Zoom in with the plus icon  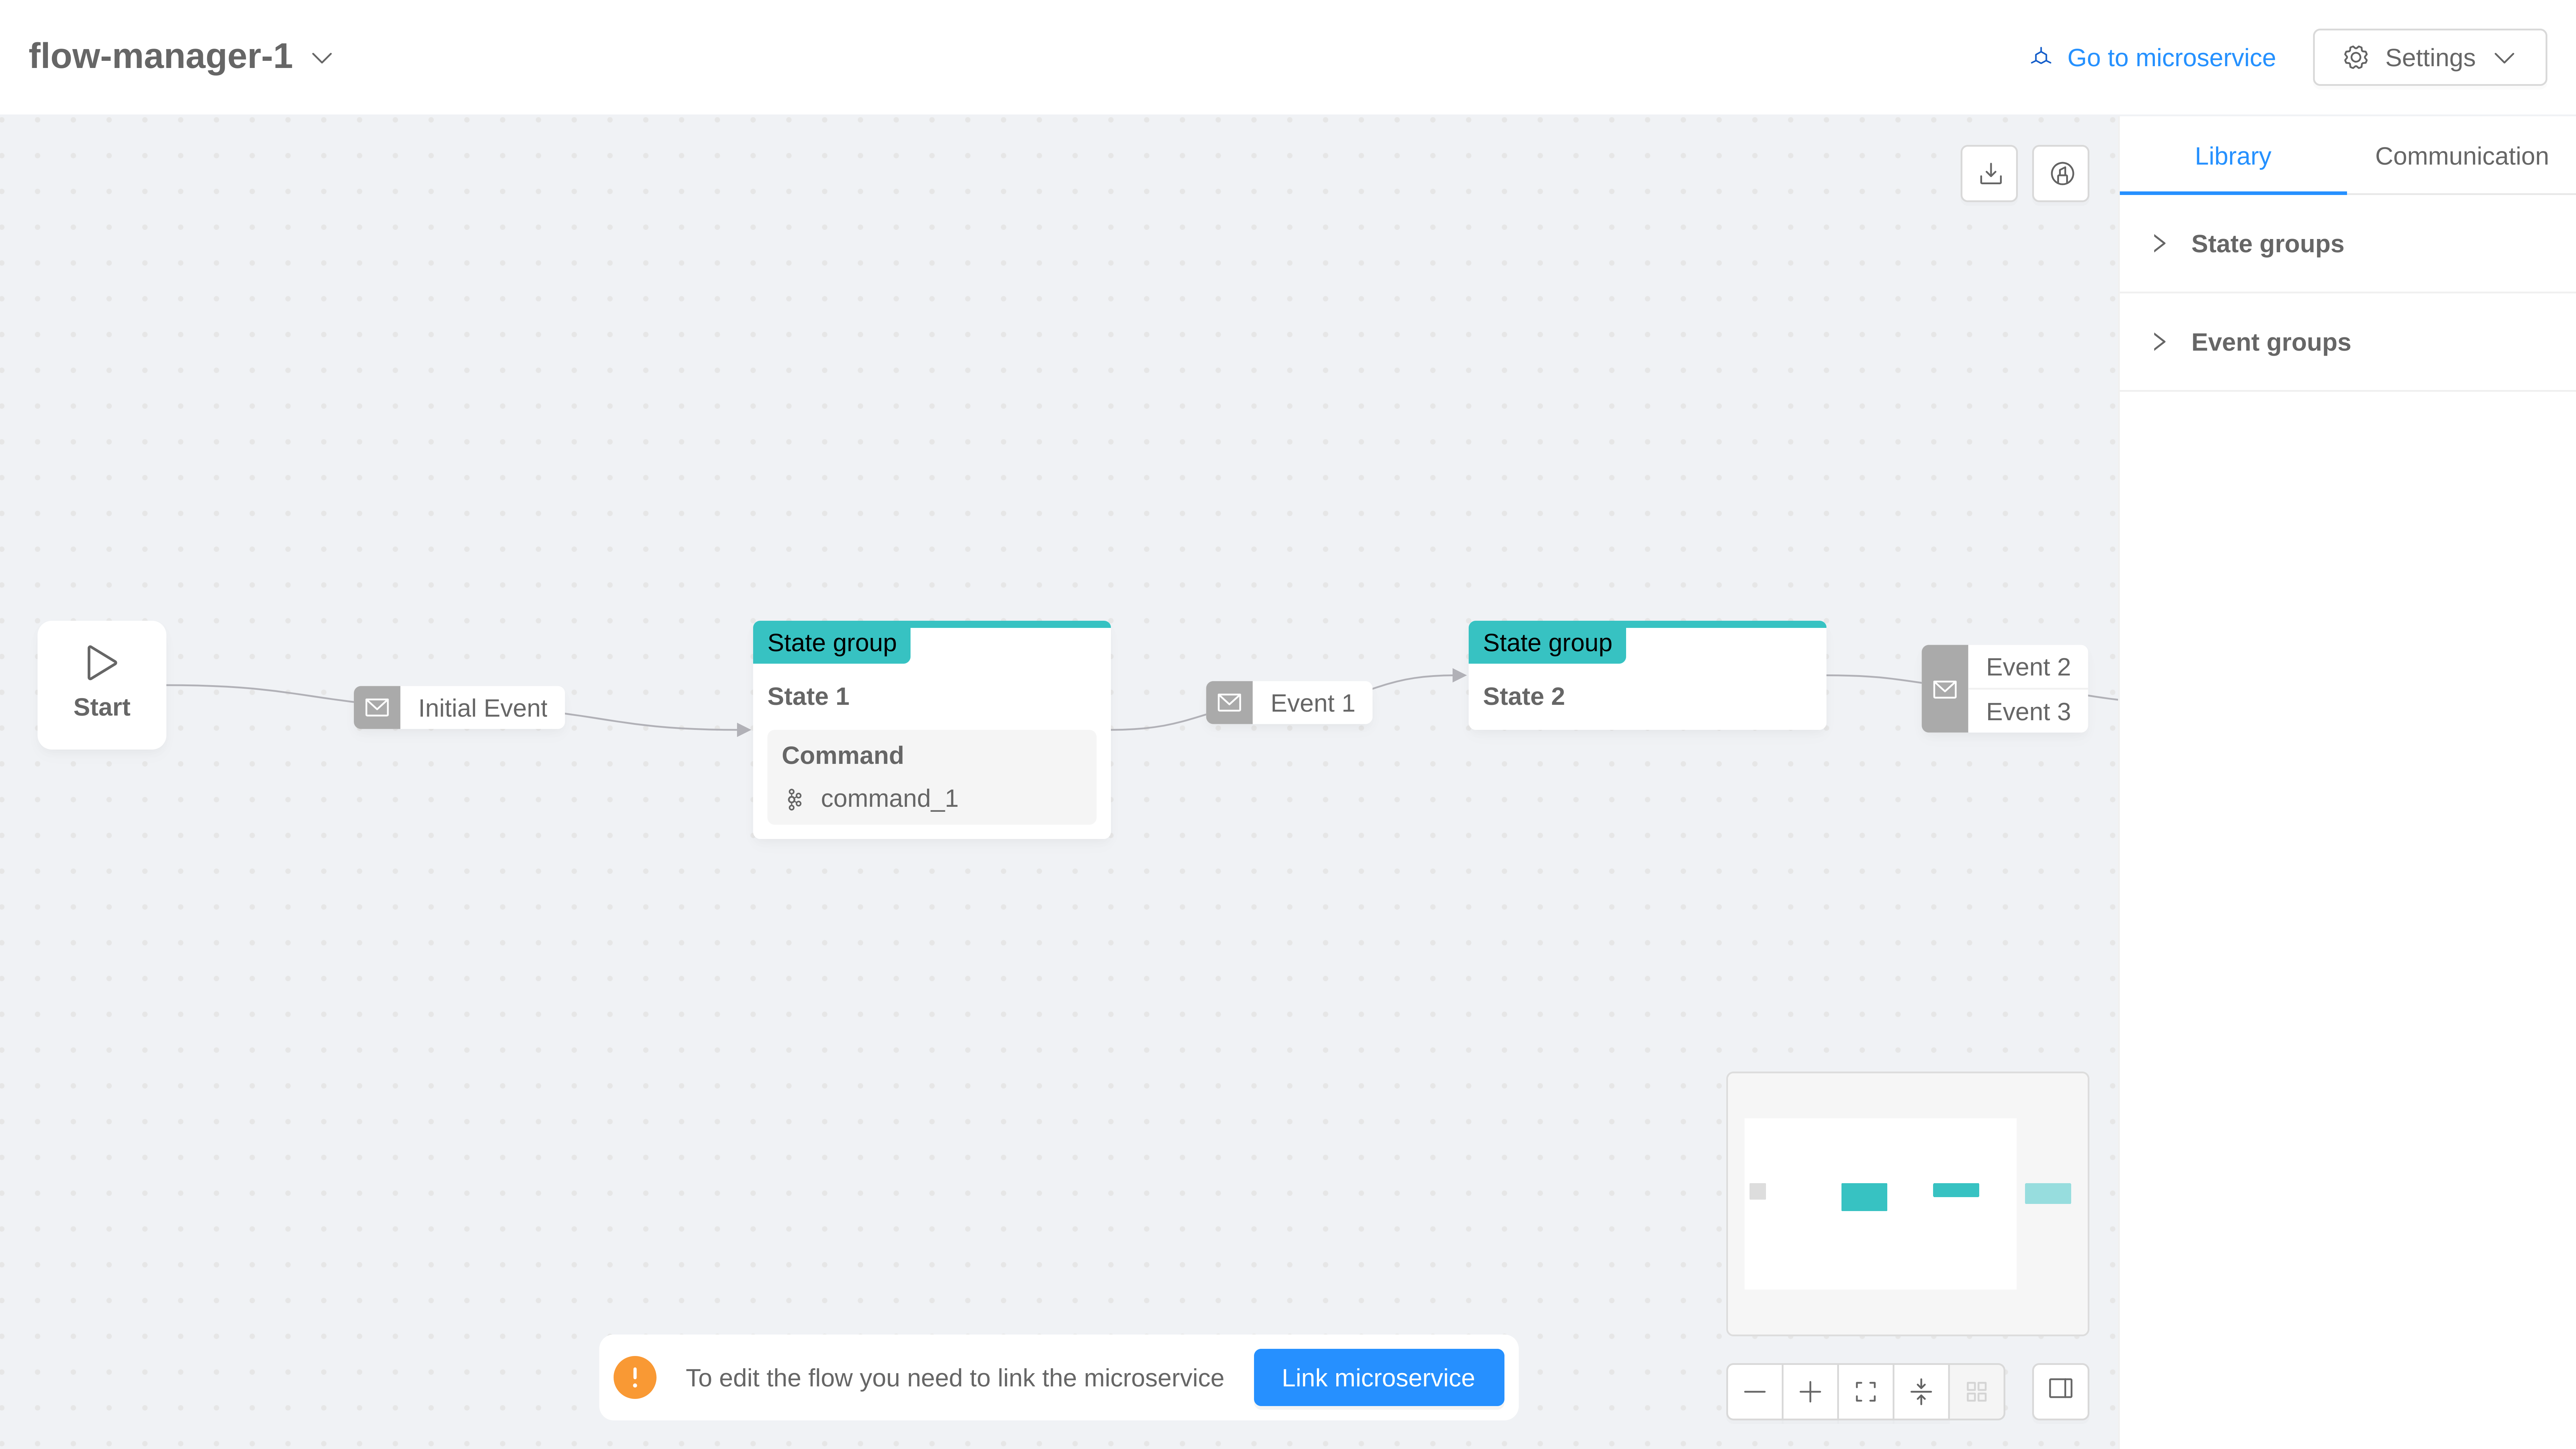(1810, 1391)
